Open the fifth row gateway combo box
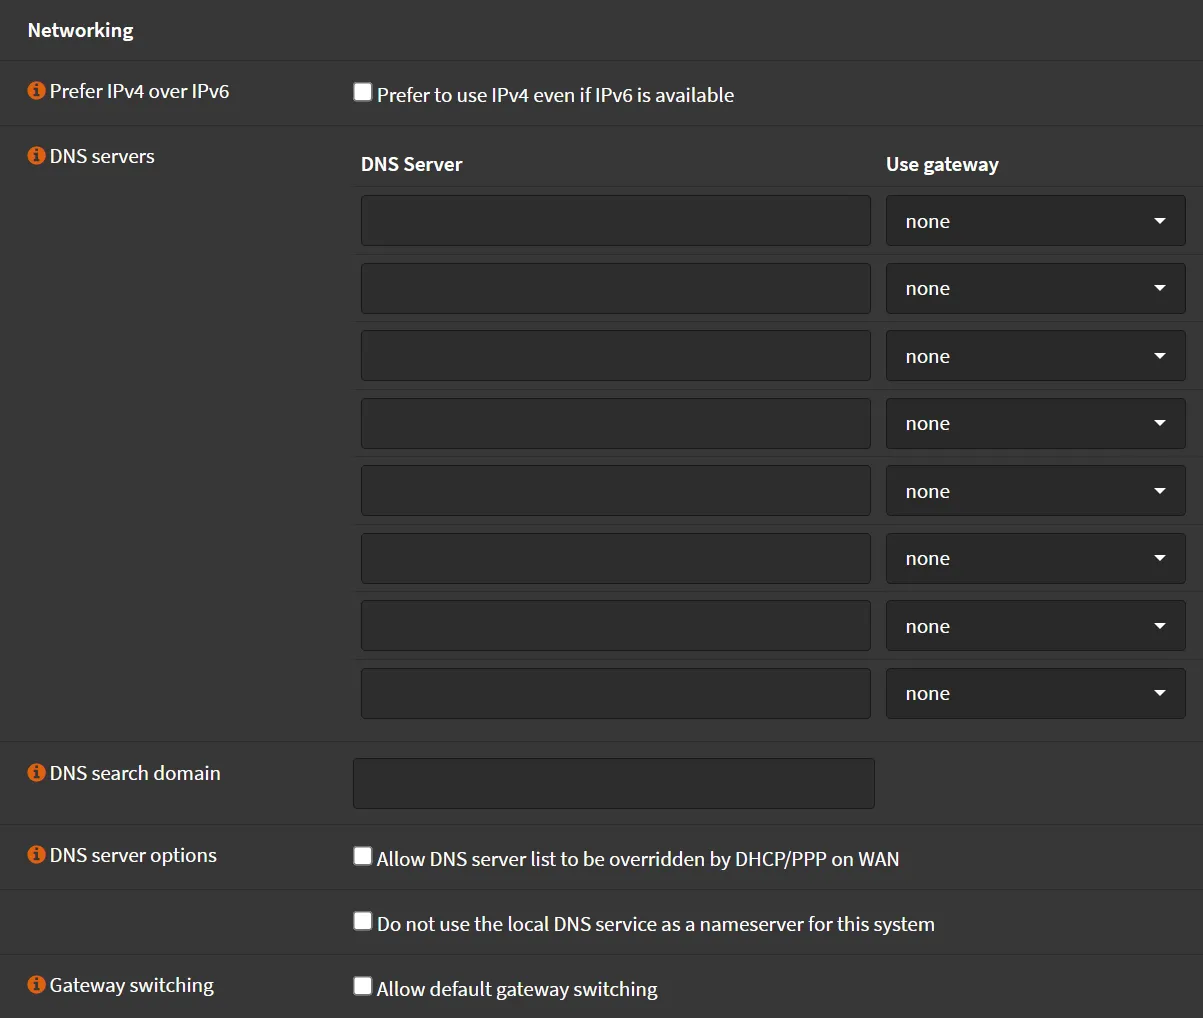Viewport: 1203px width, 1018px height. (x=1035, y=490)
